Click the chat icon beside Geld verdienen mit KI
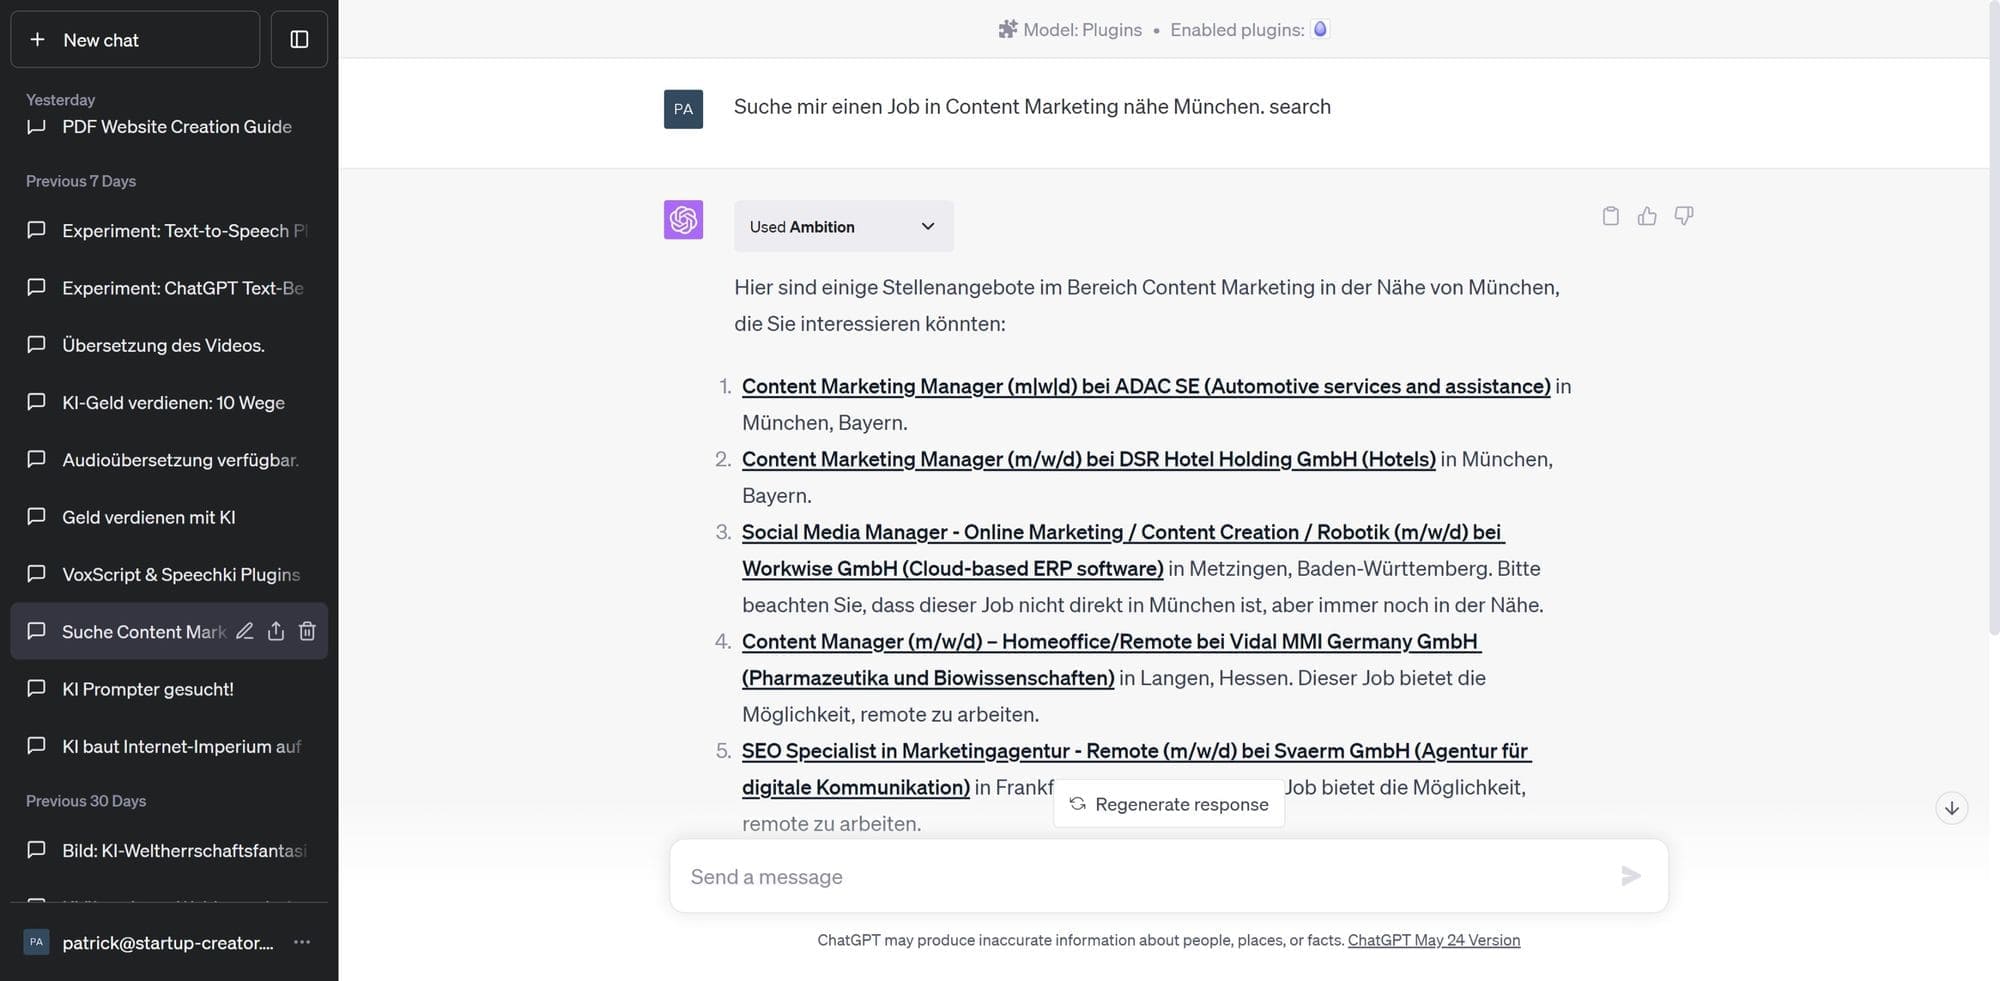Screen dimensions: 2000x981 click(x=36, y=516)
